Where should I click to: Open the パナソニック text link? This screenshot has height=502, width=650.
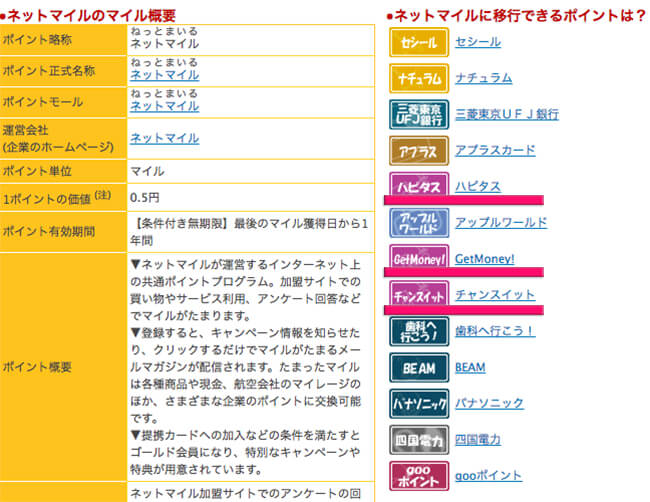(x=489, y=403)
